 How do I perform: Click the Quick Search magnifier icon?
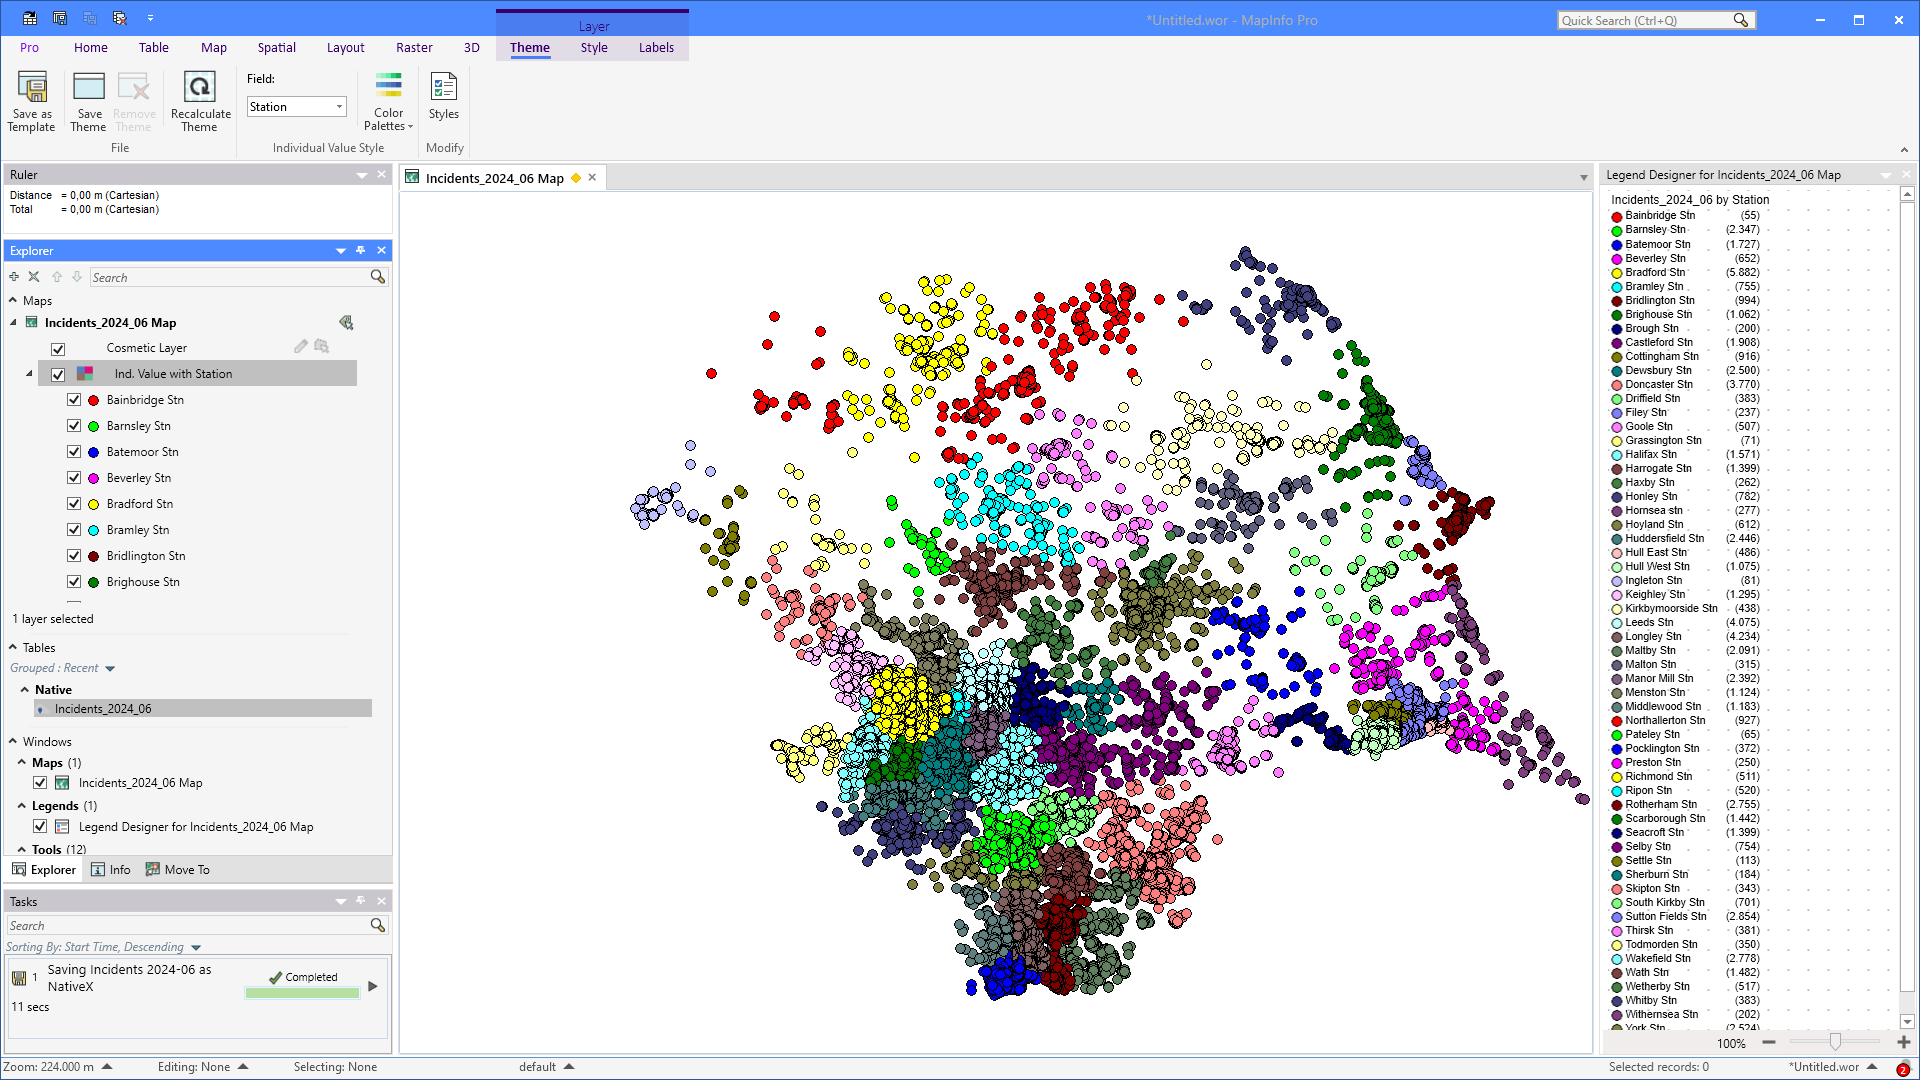[1741, 20]
